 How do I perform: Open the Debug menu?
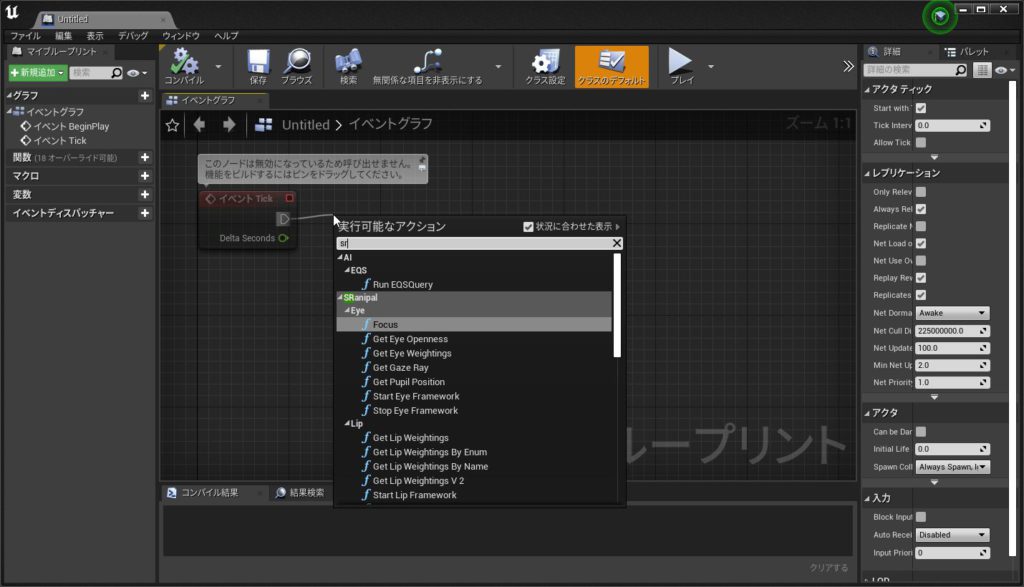click(133, 36)
